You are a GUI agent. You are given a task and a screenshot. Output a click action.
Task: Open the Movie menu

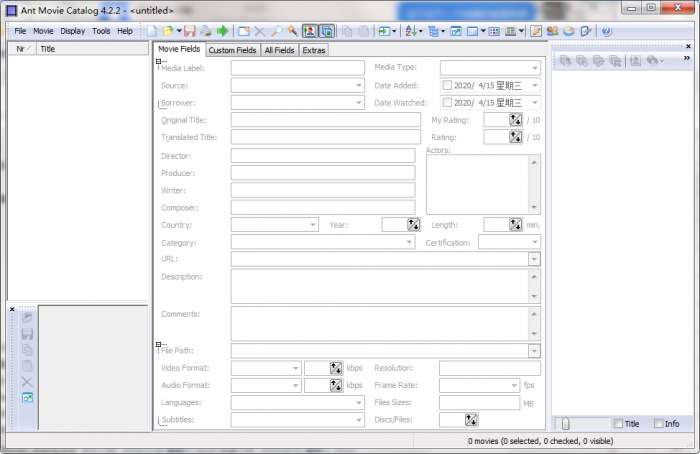(x=43, y=31)
